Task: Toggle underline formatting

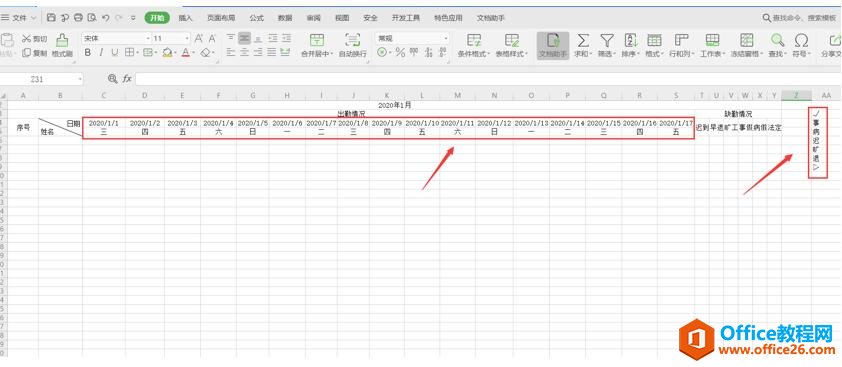Action: click(x=114, y=53)
